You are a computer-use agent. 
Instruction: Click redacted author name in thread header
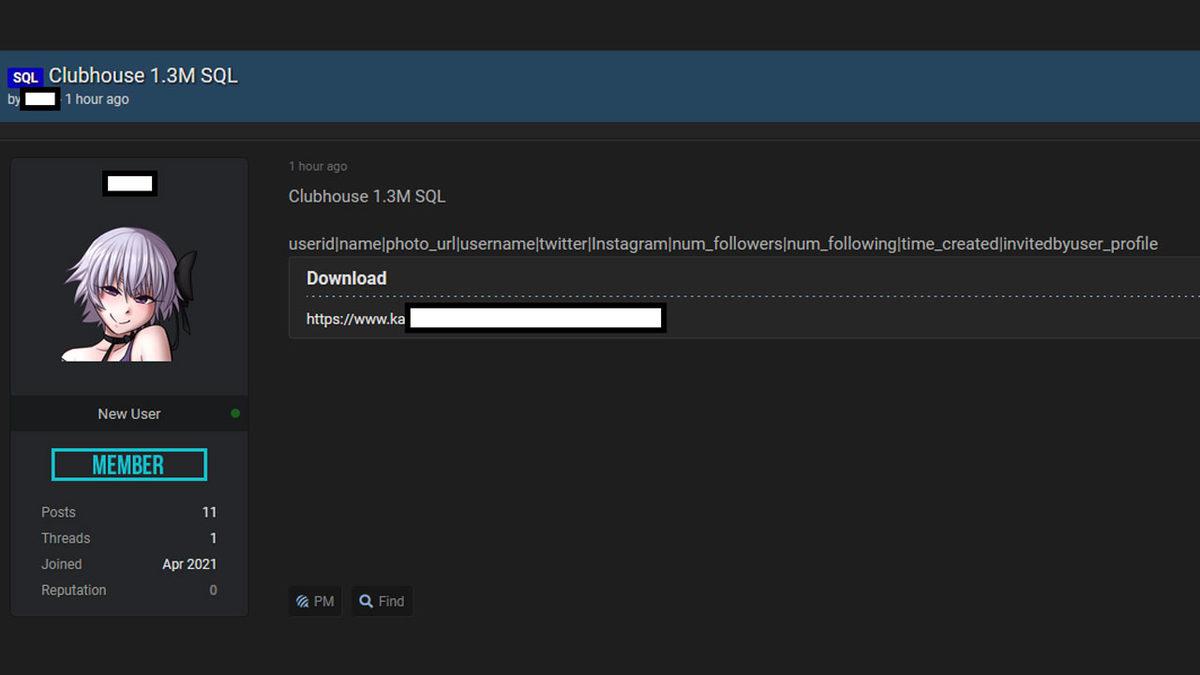[x=40, y=99]
